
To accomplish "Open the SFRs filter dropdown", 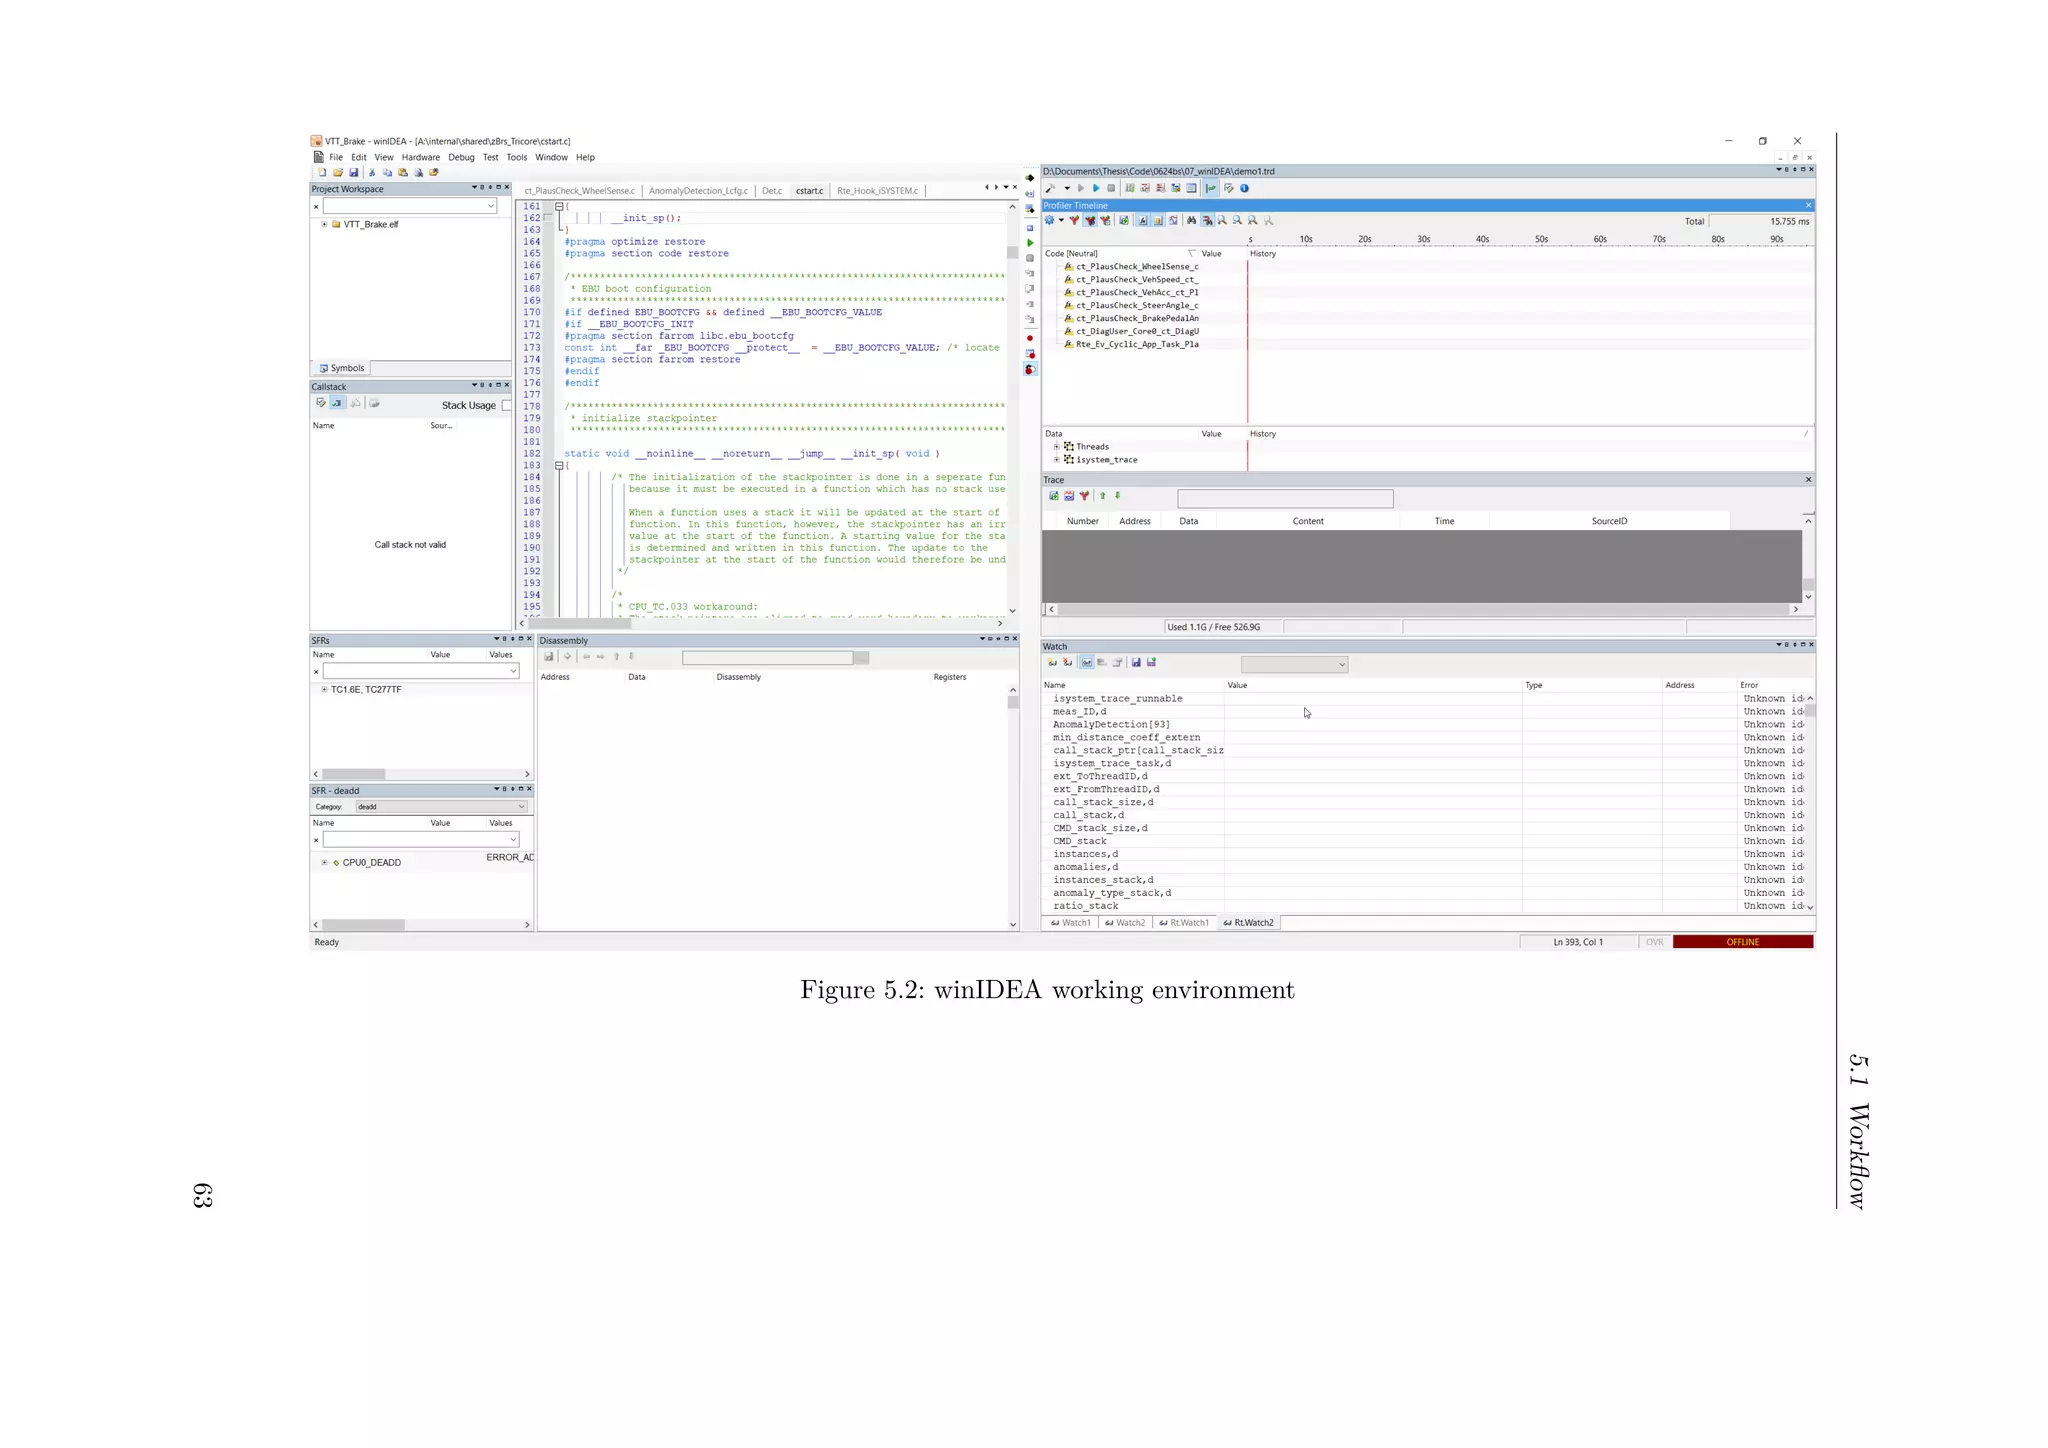I will (513, 671).
